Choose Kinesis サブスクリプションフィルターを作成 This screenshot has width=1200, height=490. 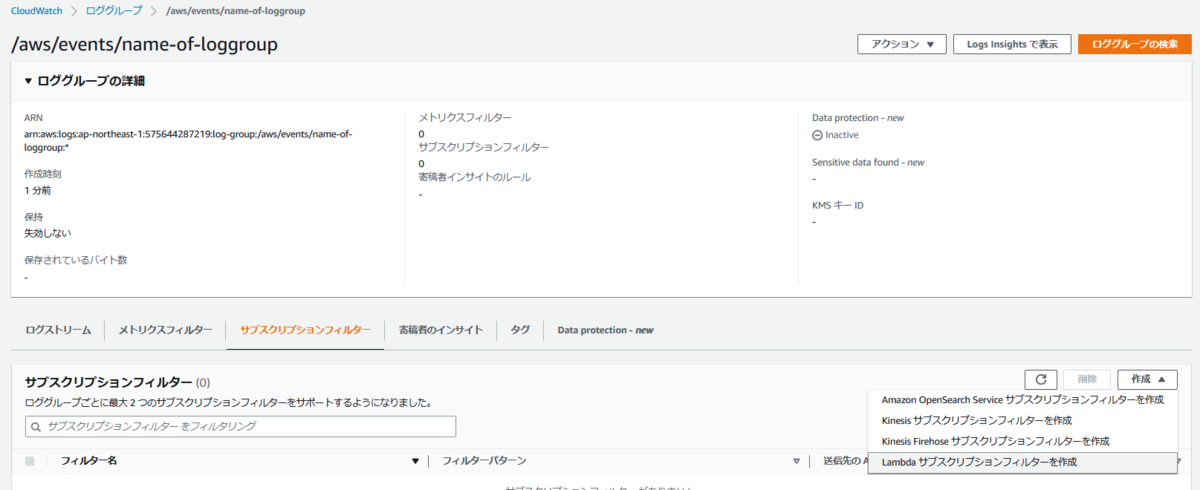click(1022, 420)
